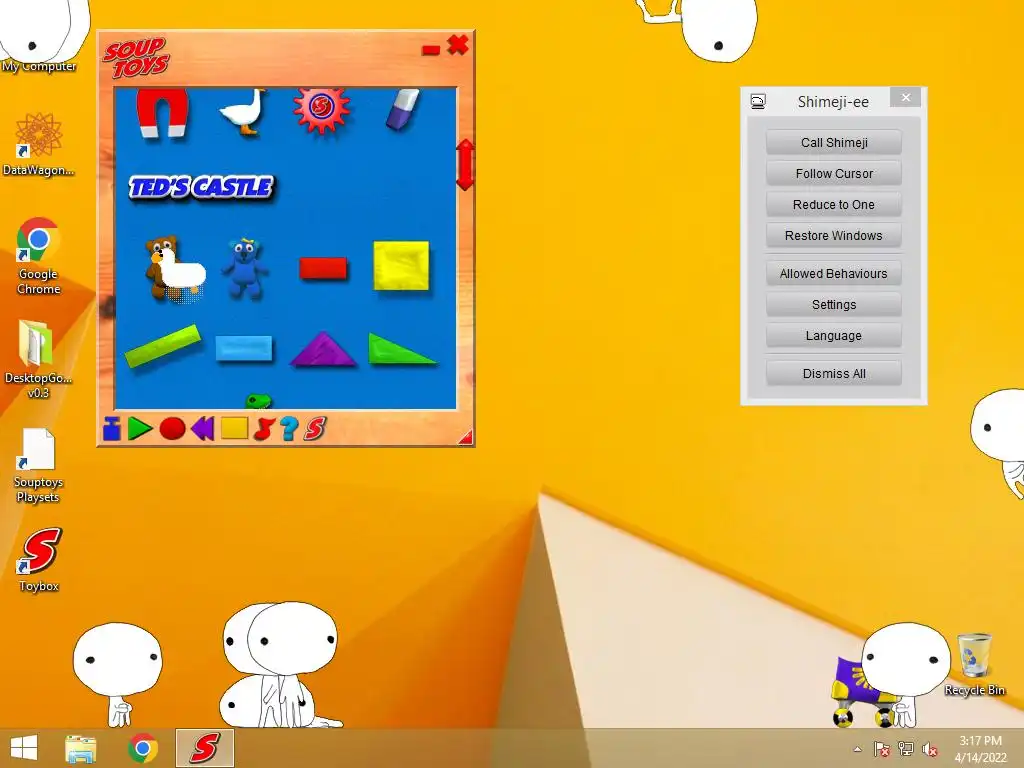Viewport: 1024px width, 768px height.
Task: Click the blue weight icon in Soup Toys toolbar
Action: point(112,428)
